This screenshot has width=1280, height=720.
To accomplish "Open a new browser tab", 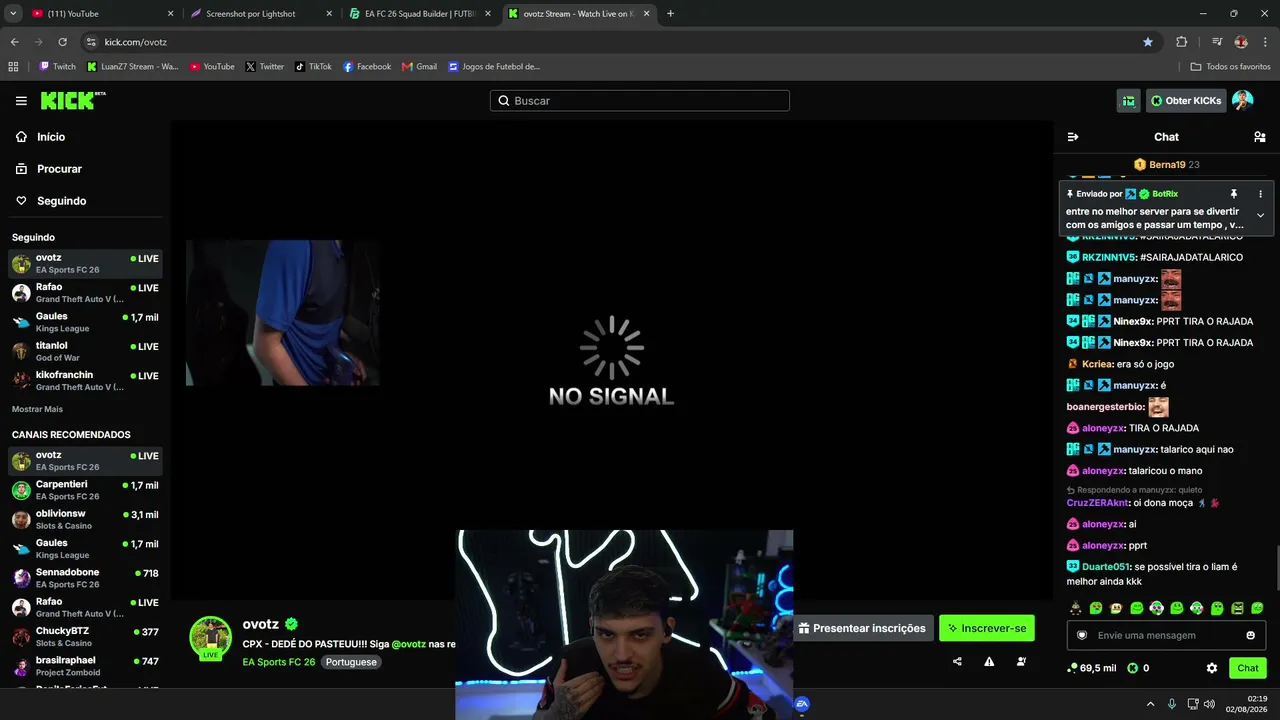I will 670,14.
